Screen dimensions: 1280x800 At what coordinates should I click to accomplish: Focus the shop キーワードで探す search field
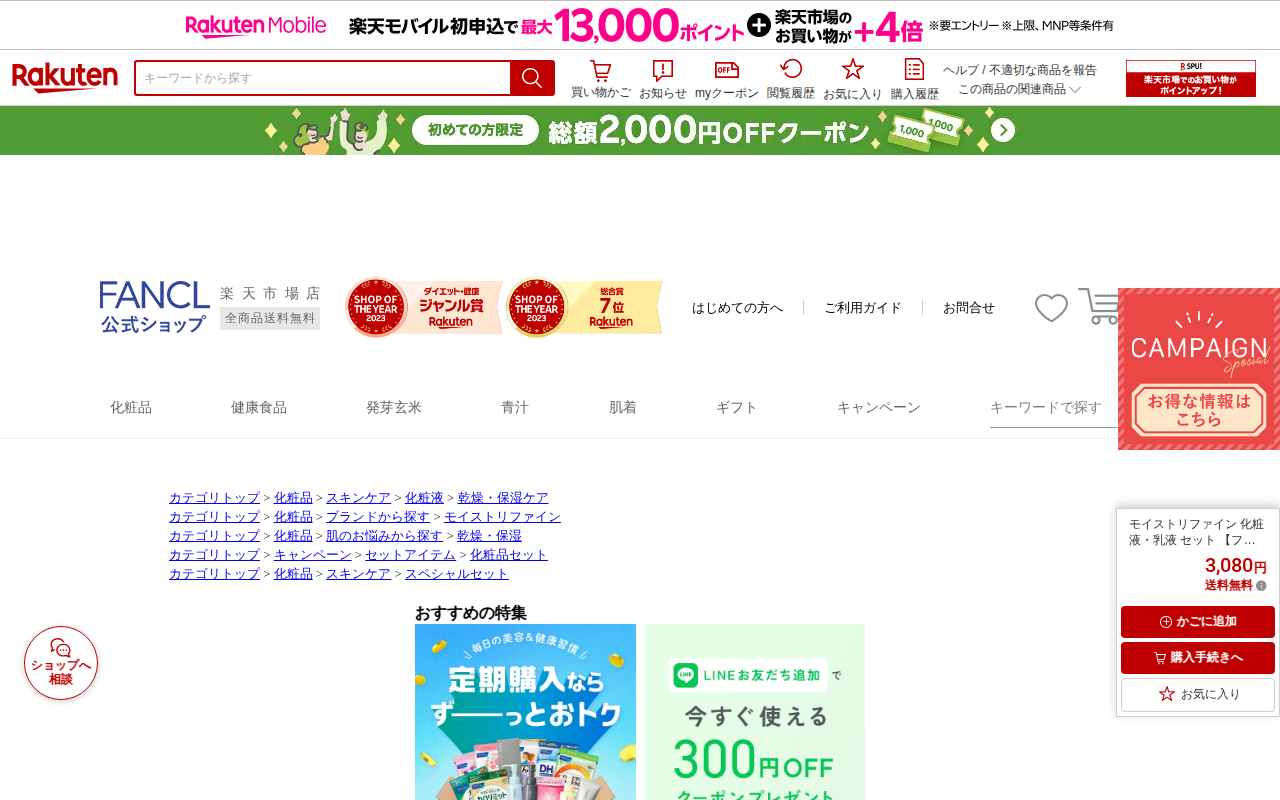(x=1054, y=408)
